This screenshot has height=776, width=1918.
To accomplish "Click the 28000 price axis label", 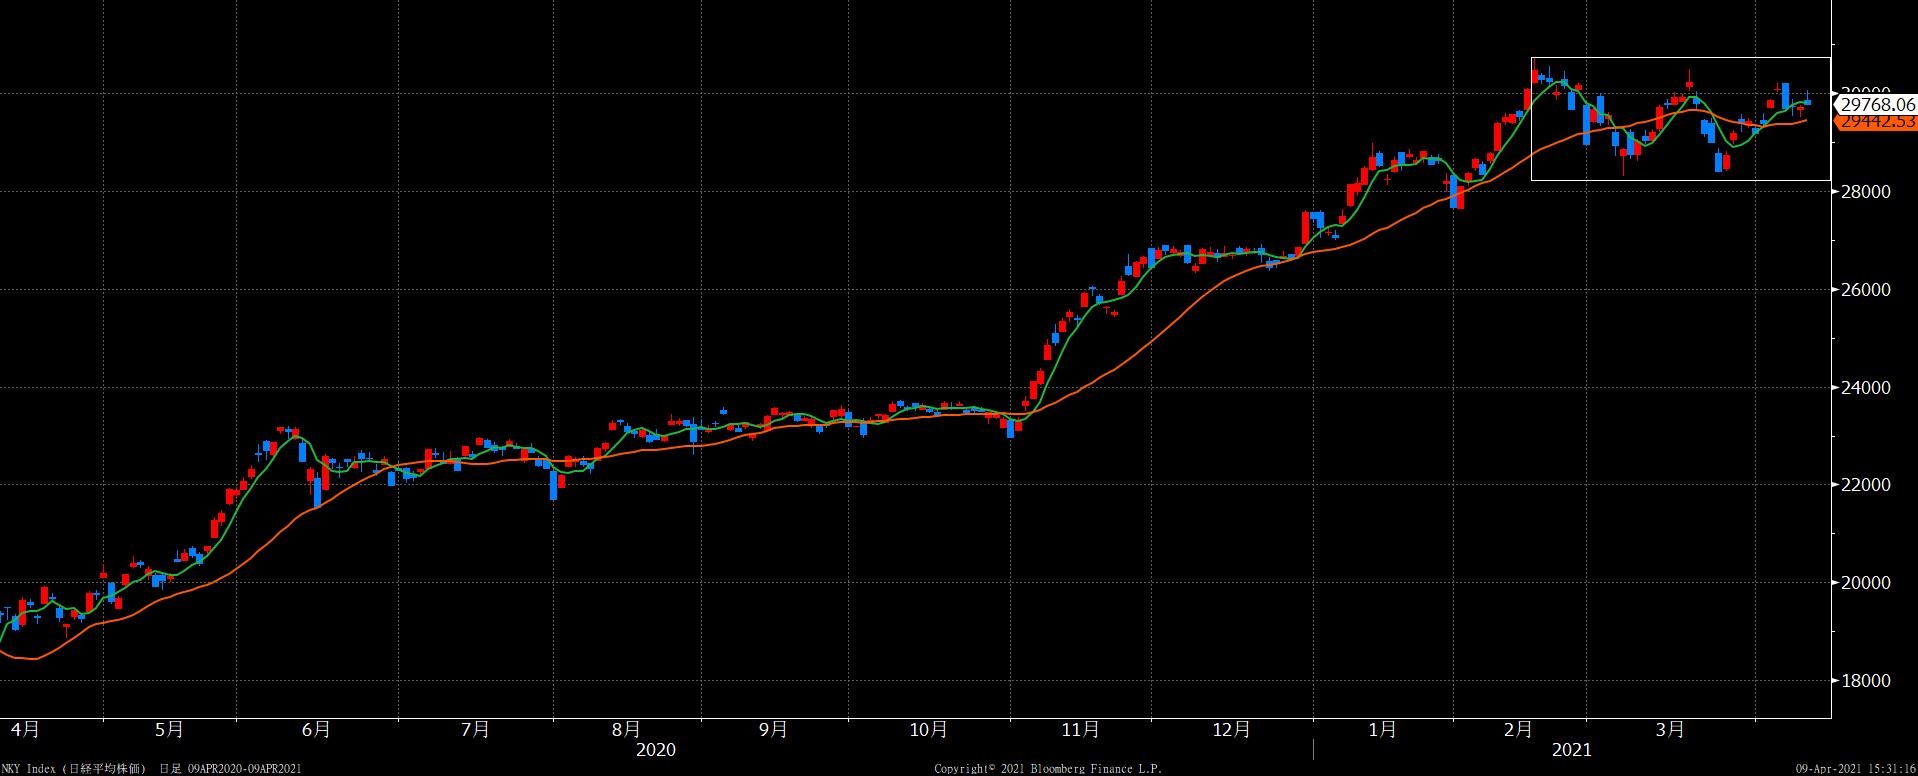I will pos(1865,192).
